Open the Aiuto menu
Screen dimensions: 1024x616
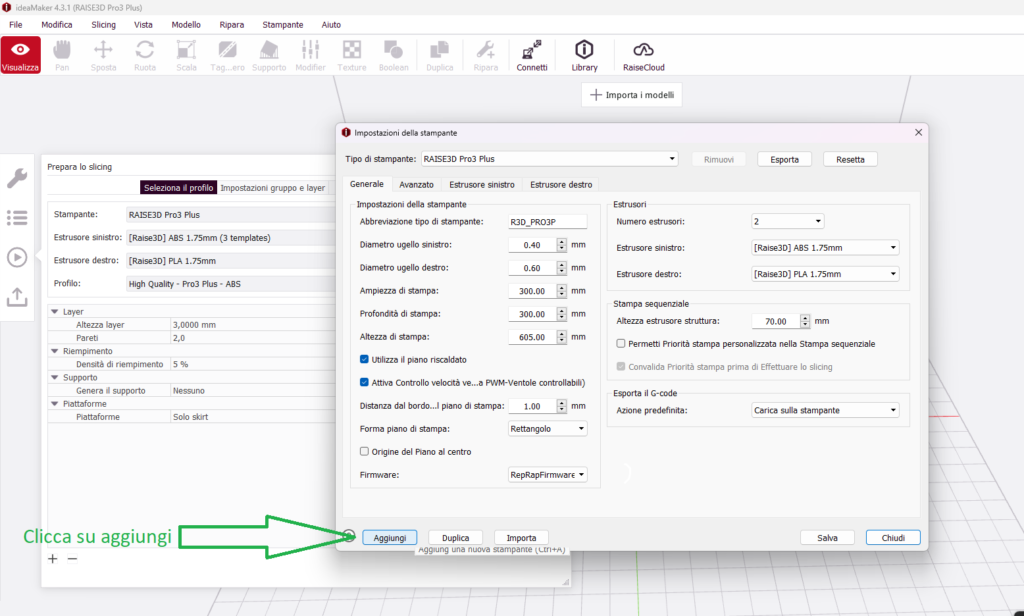pyautogui.click(x=331, y=25)
